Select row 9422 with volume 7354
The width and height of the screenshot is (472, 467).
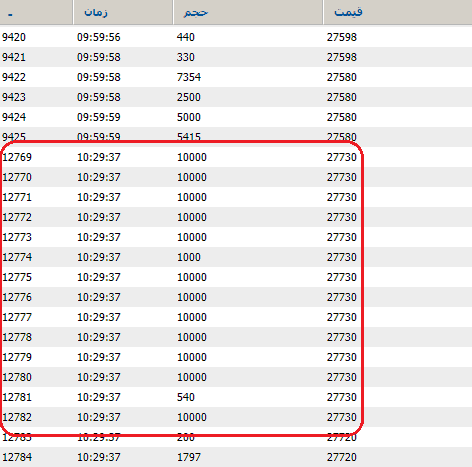(236, 77)
